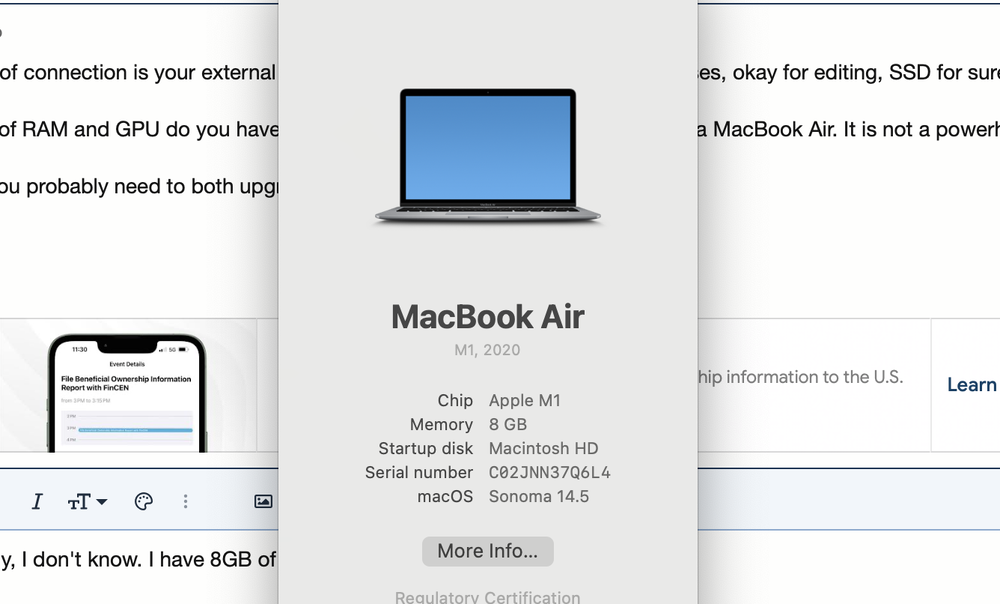This screenshot has width=1000, height=604.
Task: Click the M1, 2020 model text
Action: (487, 350)
